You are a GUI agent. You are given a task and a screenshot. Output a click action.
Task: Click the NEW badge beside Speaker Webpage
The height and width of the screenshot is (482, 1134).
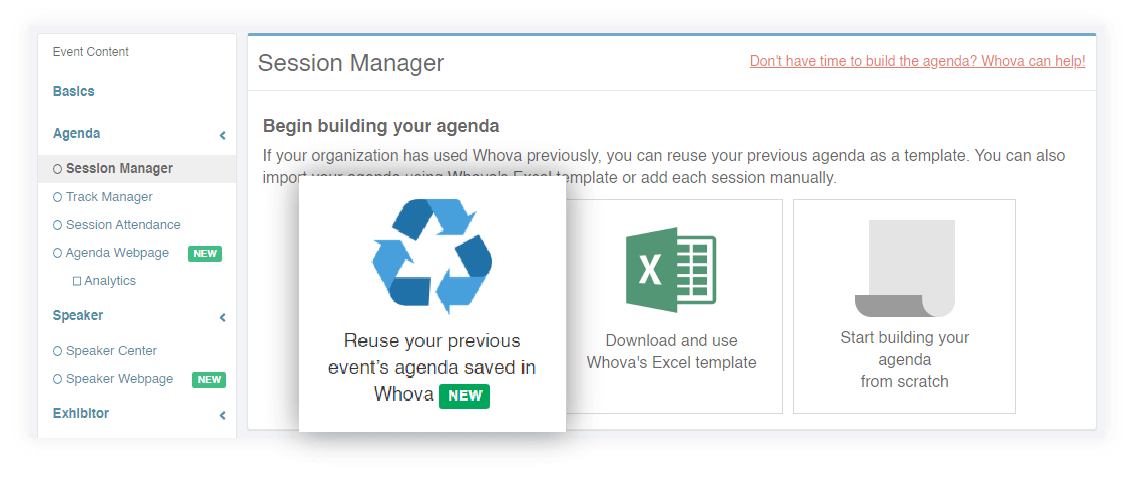tap(209, 380)
